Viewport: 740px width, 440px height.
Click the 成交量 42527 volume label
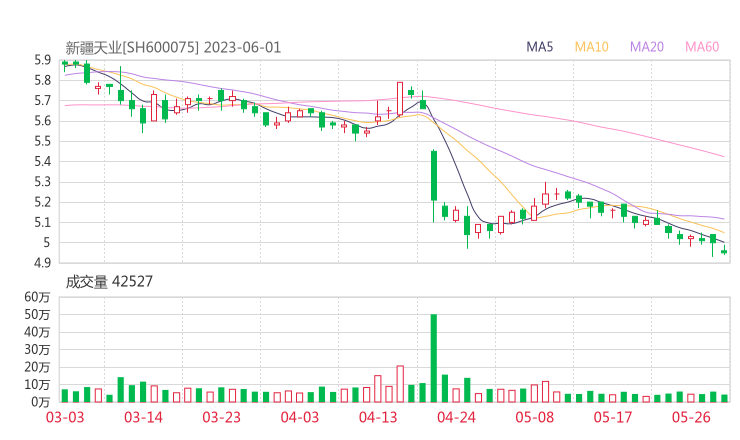coord(109,282)
